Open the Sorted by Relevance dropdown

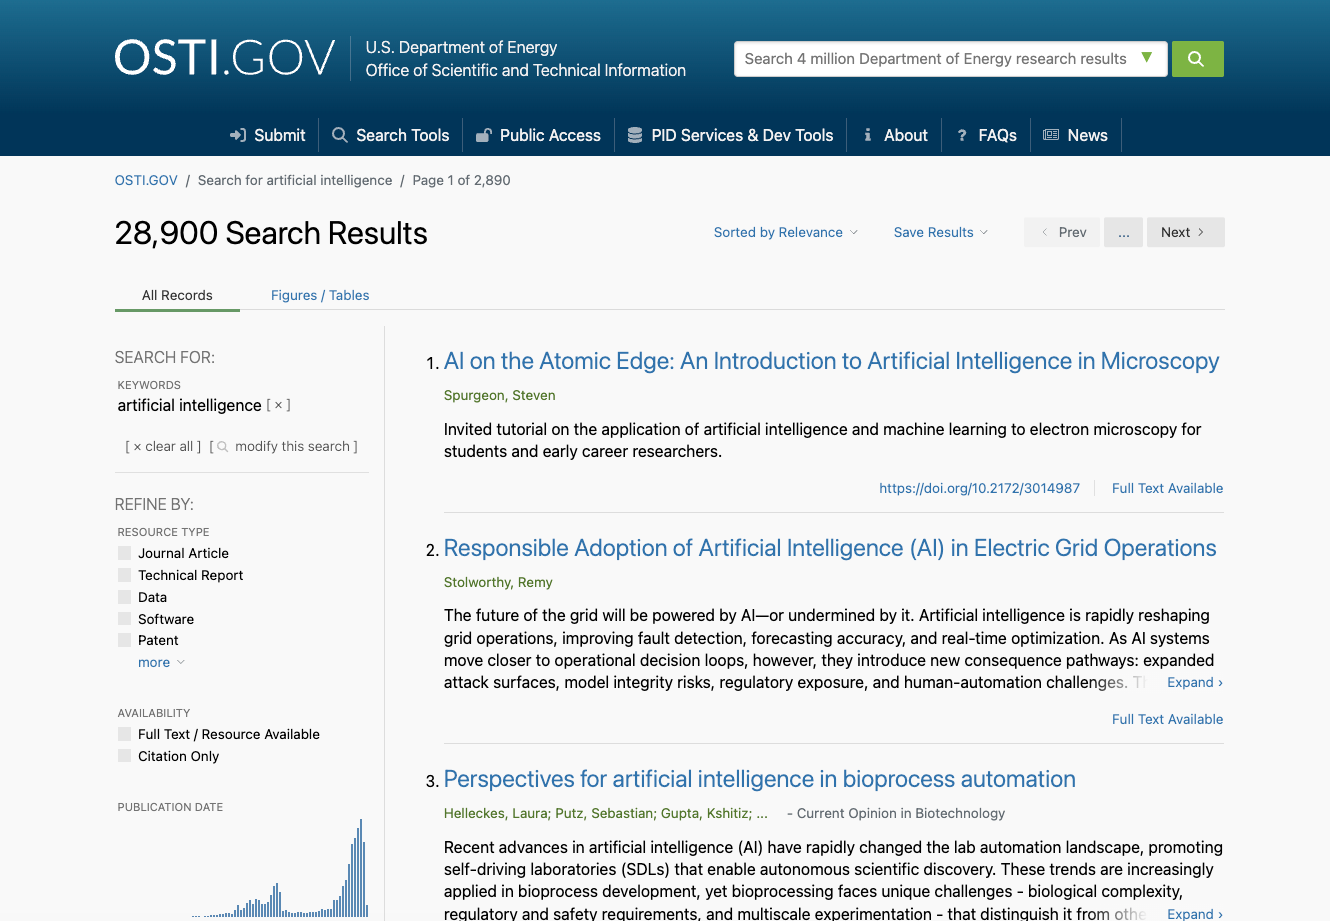coord(786,232)
